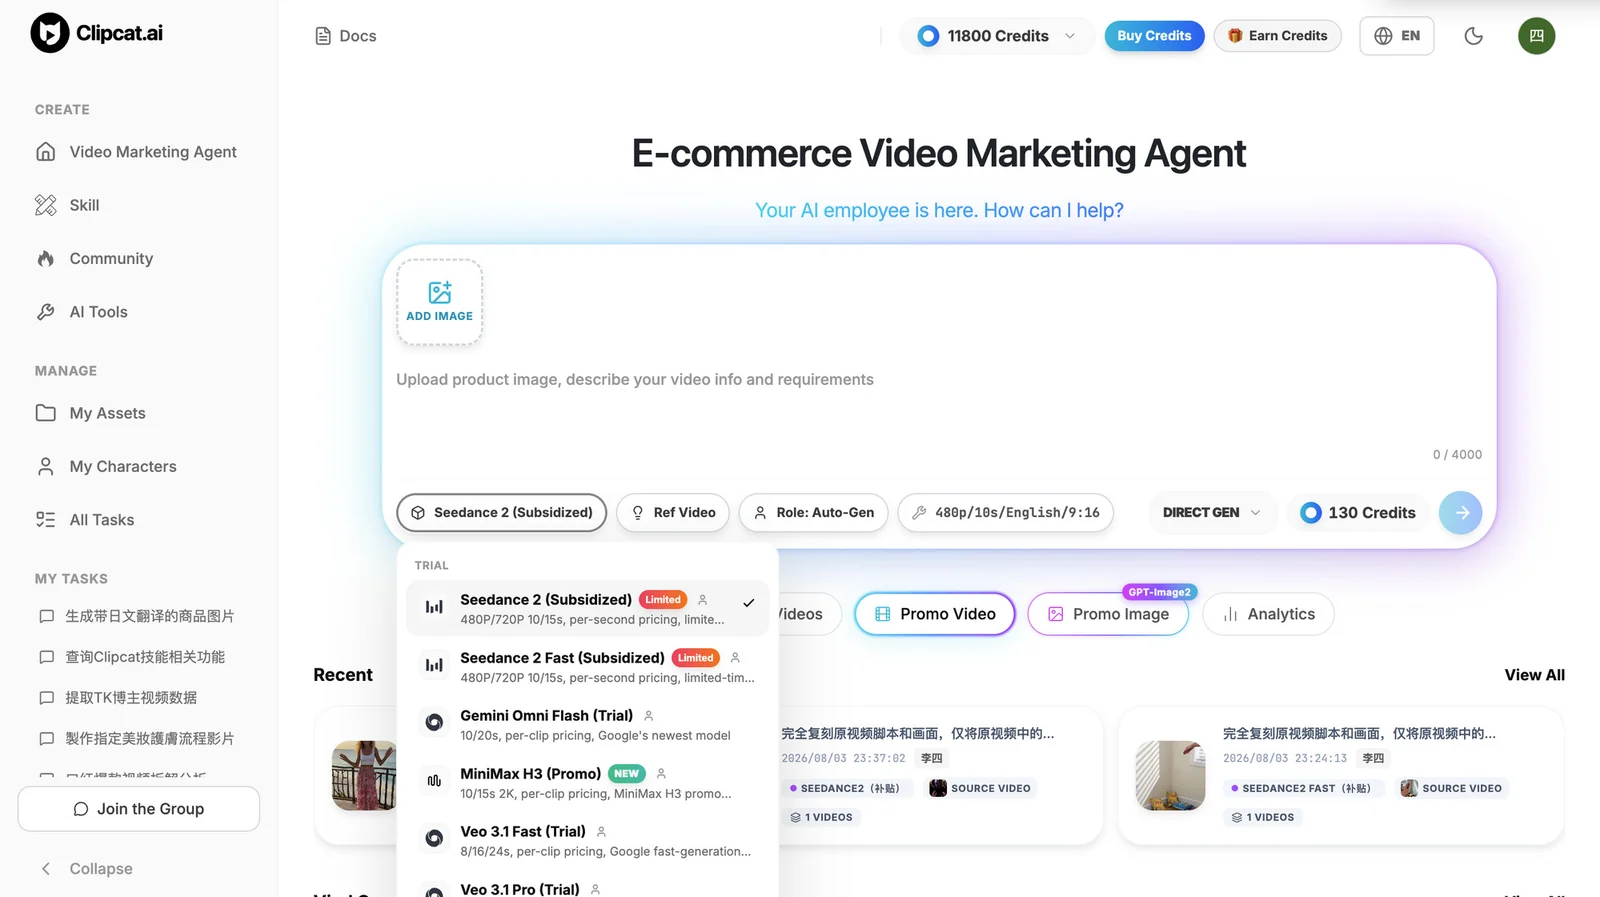Open the Seedance 2 (Subsidized) model selector
This screenshot has width=1600, height=897.
[x=502, y=513]
